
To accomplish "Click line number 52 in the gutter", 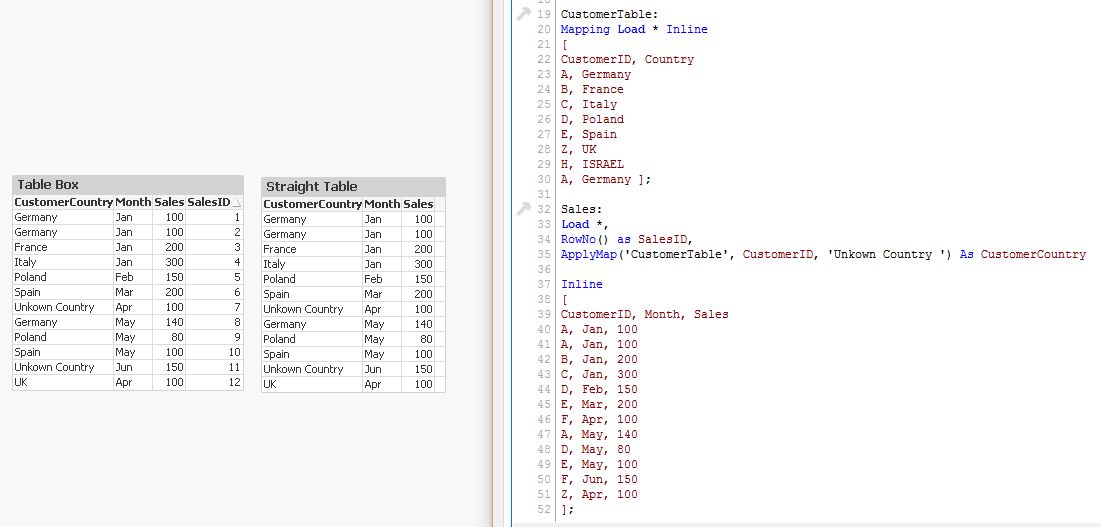I will pos(543,509).
